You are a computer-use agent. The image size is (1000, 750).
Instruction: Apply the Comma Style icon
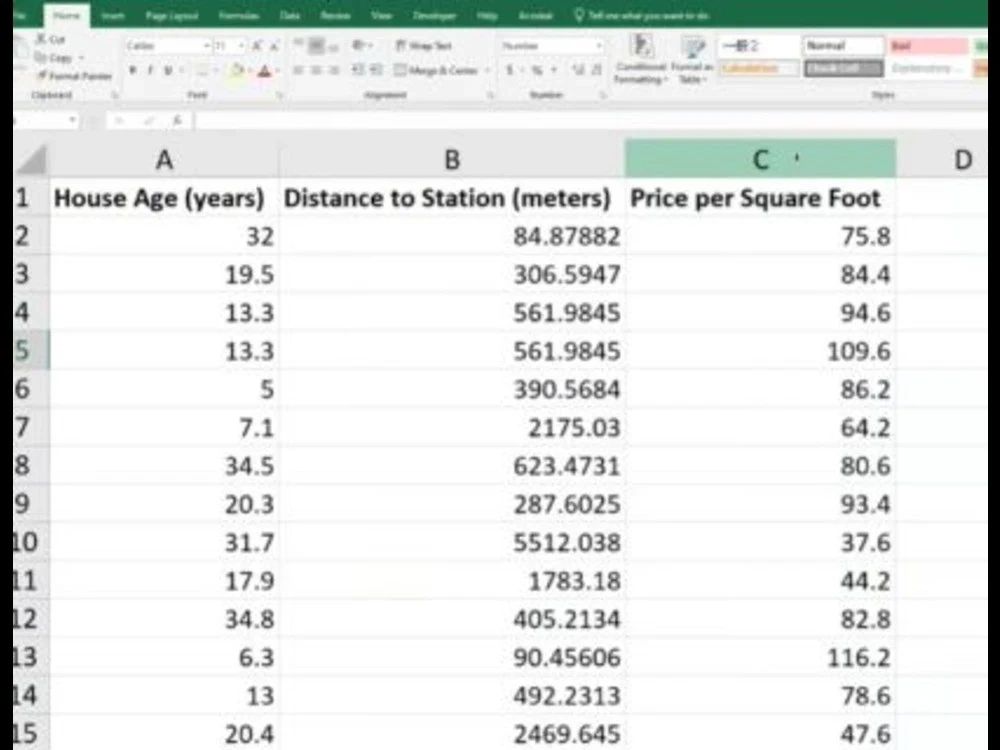pyautogui.click(x=554, y=70)
